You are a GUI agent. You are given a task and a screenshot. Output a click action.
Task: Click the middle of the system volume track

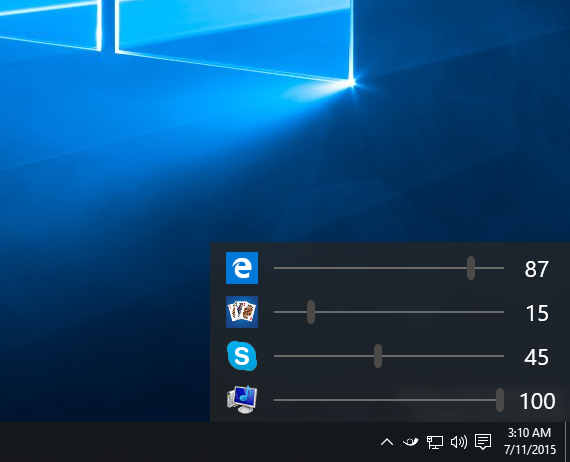pos(389,400)
